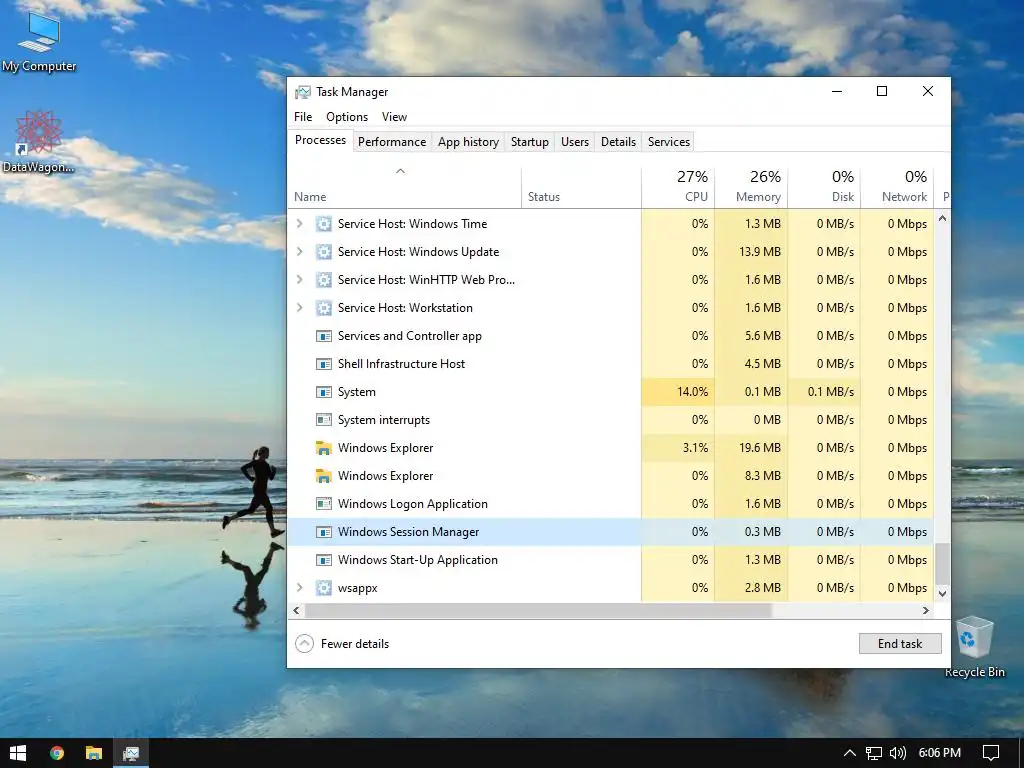Click the System process icon
This screenshot has height=768, width=1024.
323,392
